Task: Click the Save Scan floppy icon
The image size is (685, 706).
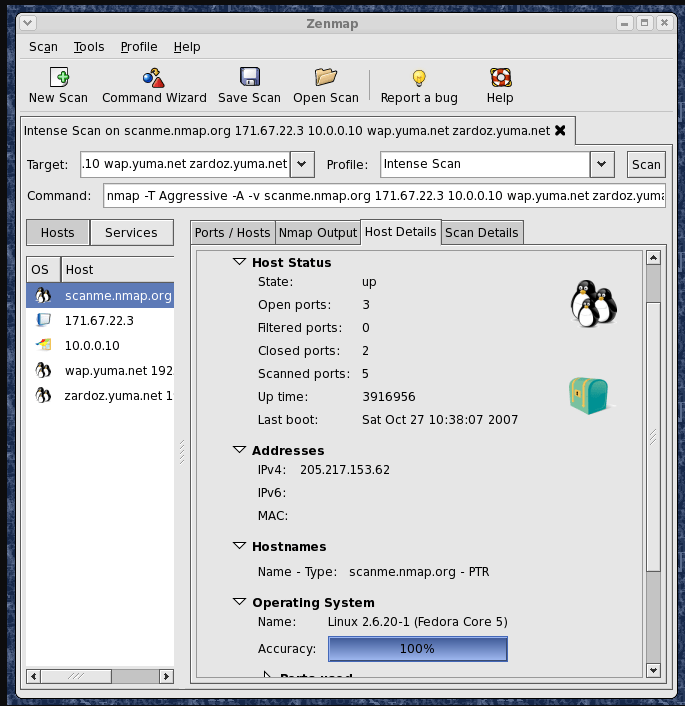Action: tap(250, 77)
